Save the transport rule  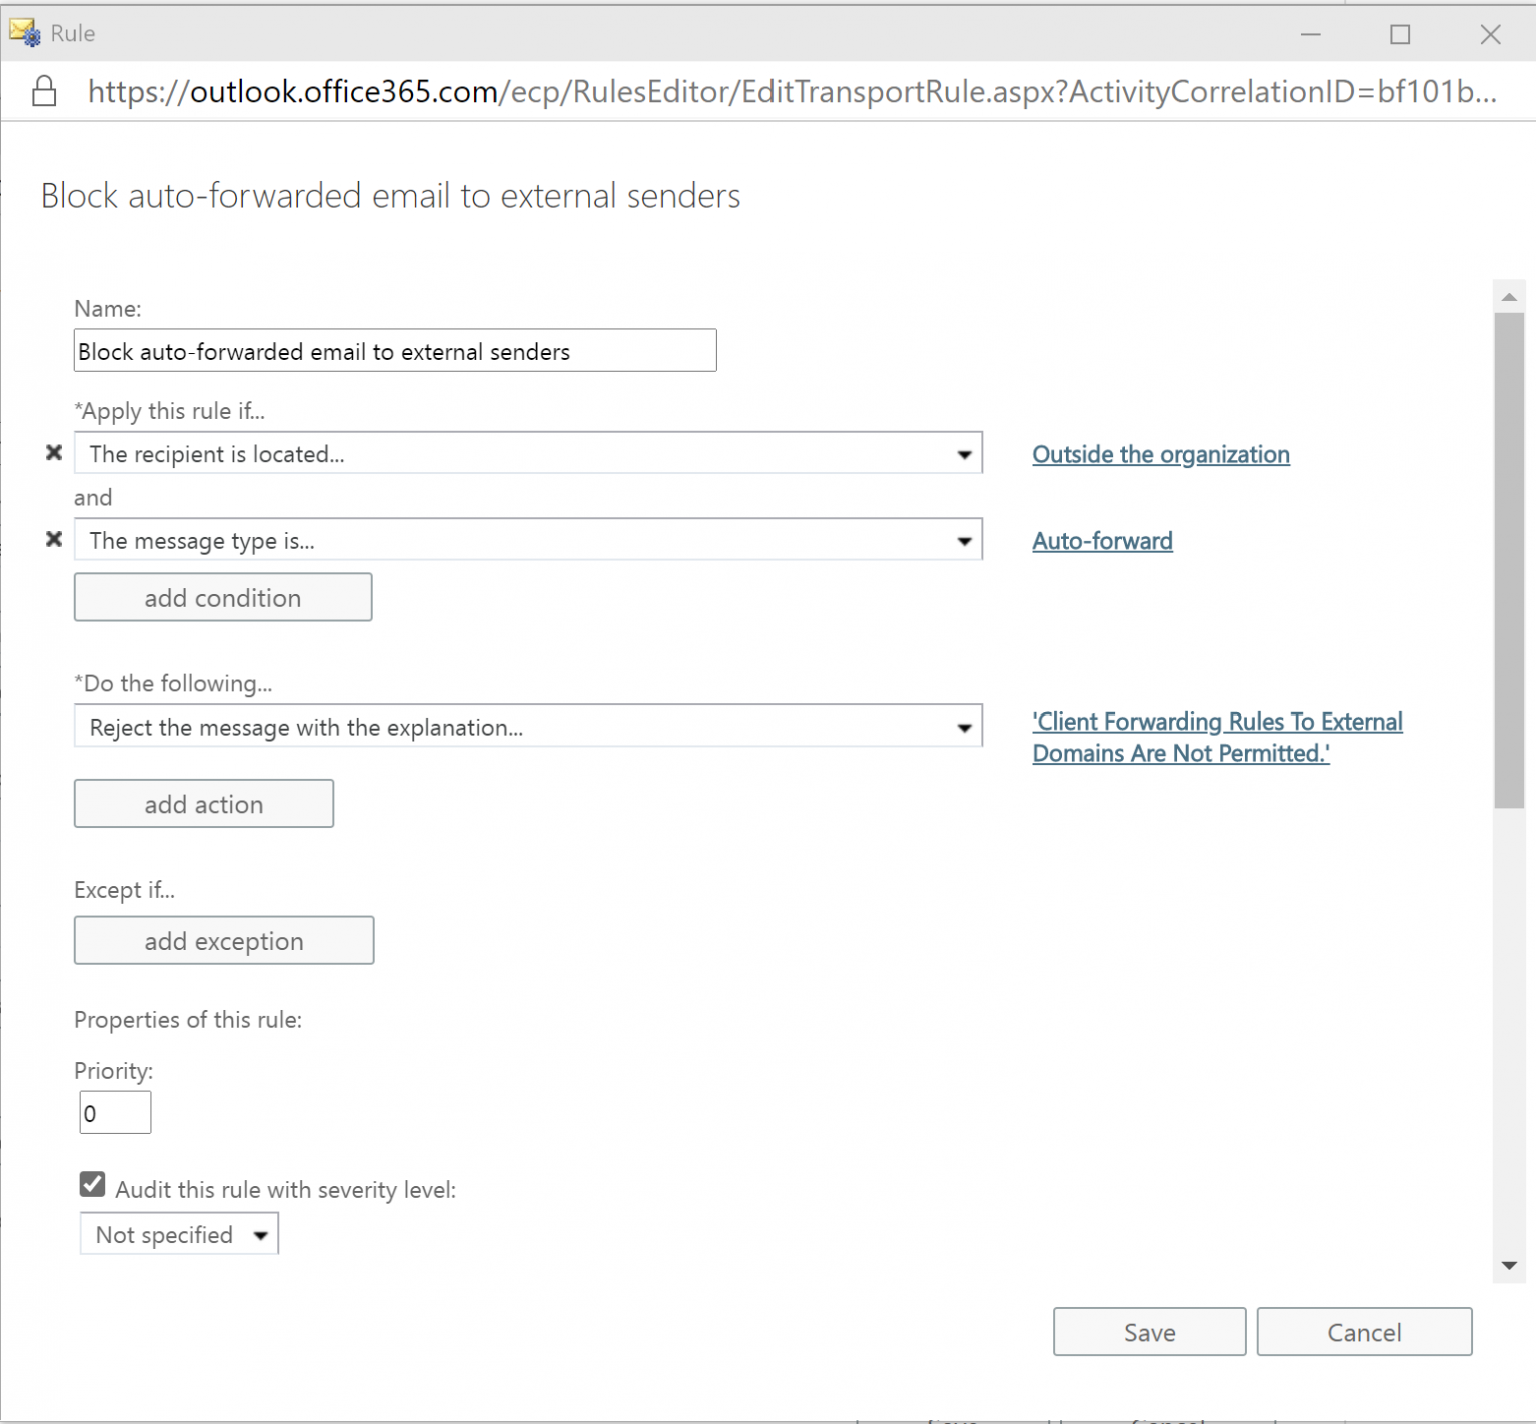pos(1148,1332)
